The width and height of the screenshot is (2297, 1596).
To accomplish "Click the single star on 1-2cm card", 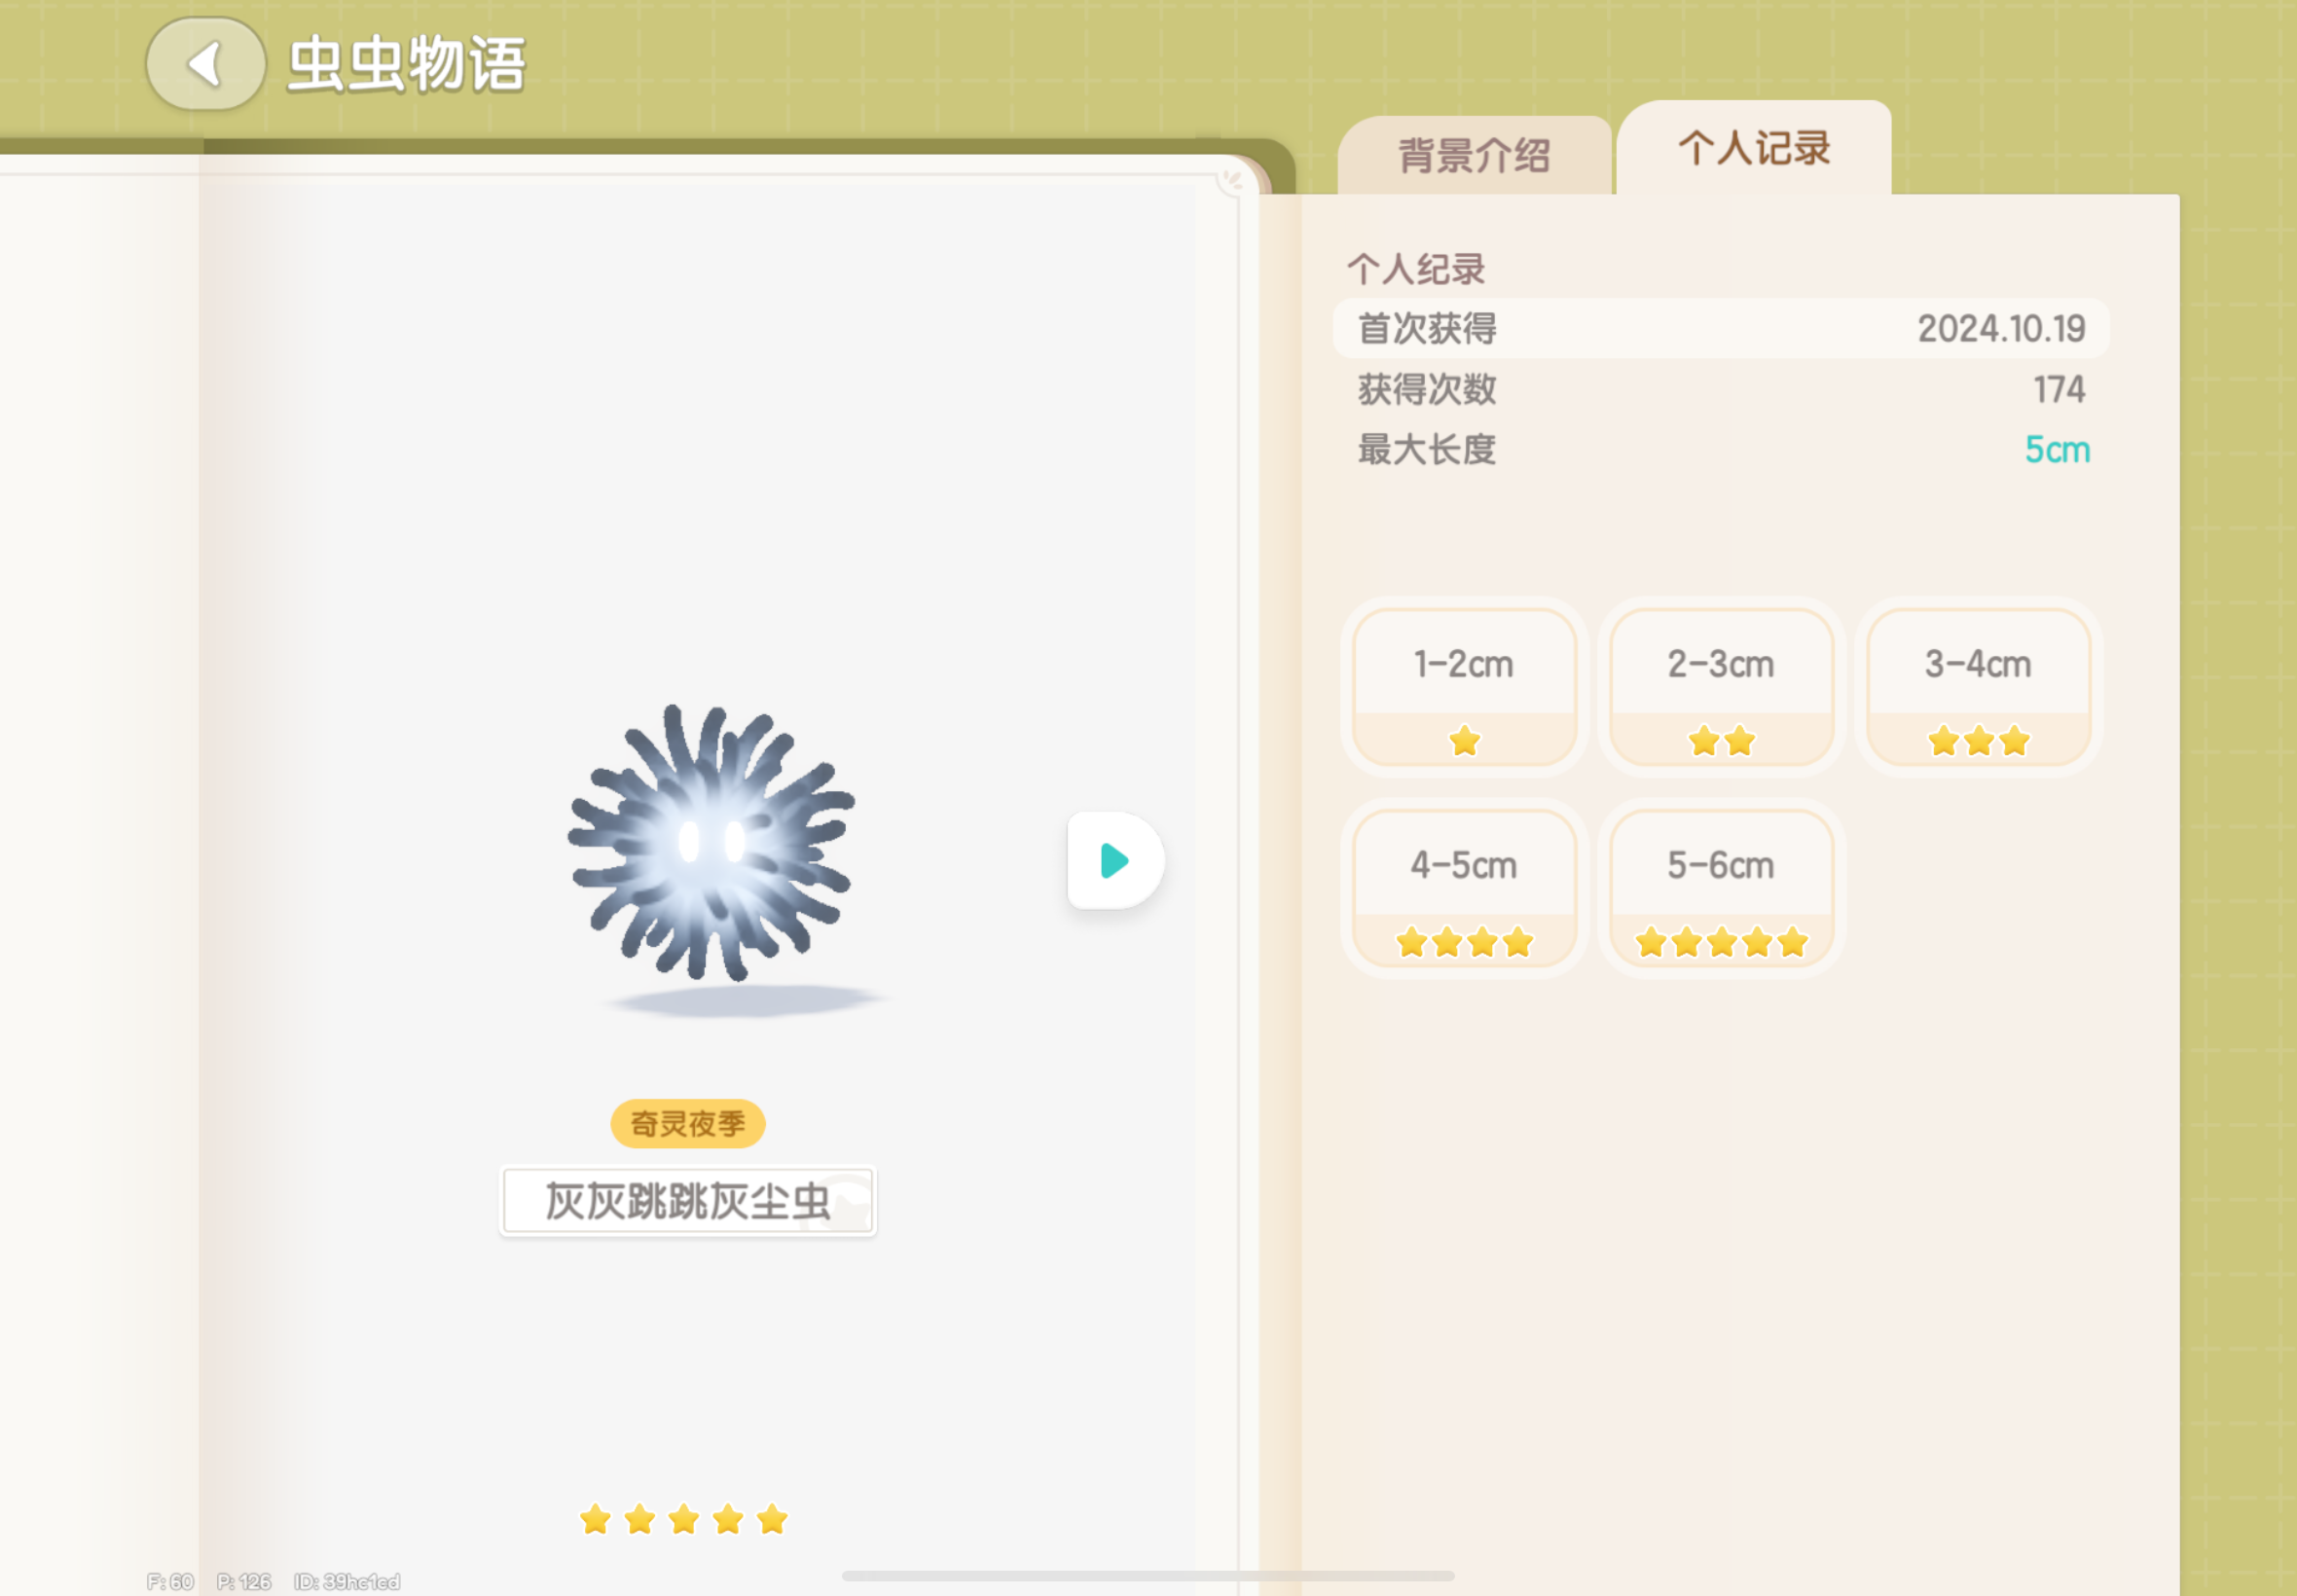I will (x=1463, y=741).
